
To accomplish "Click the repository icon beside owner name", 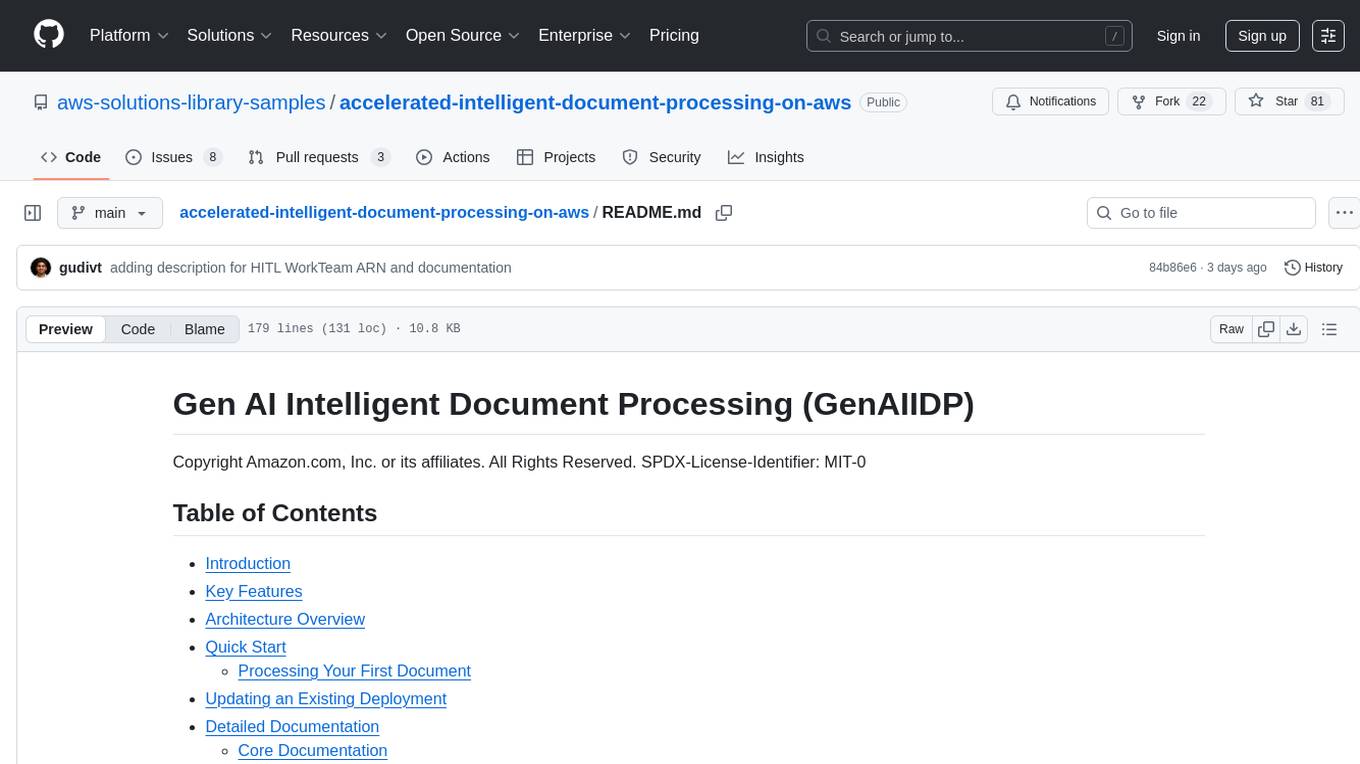I will (41, 102).
